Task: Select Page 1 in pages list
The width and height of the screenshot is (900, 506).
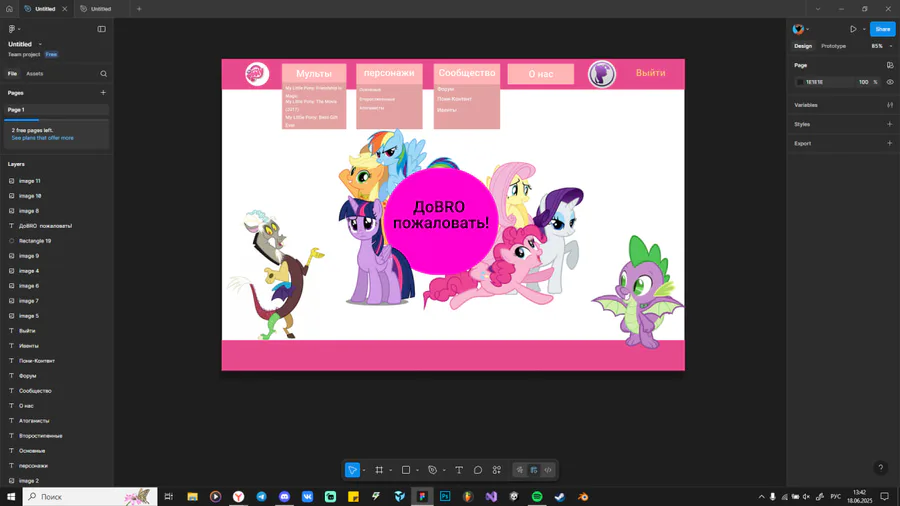Action: (x=56, y=110)
